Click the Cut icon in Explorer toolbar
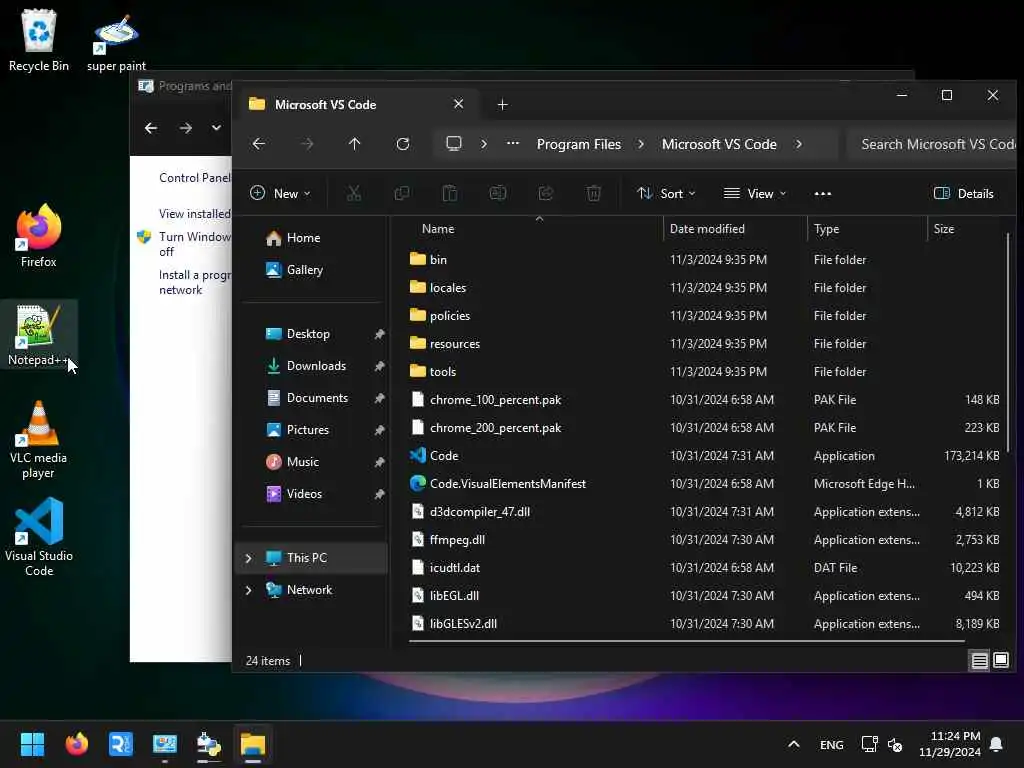This screenshot has width=1024, height=768. (353, 193)
